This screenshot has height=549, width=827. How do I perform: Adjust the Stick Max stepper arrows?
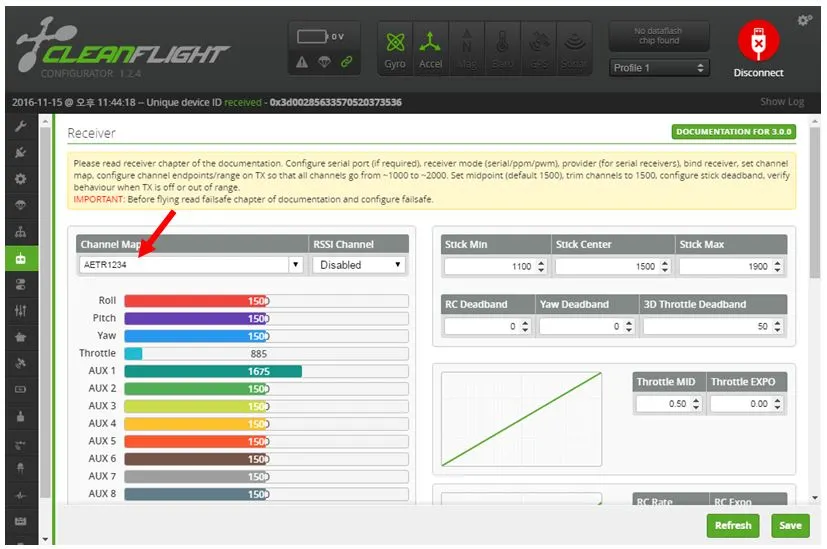point(777,266)
